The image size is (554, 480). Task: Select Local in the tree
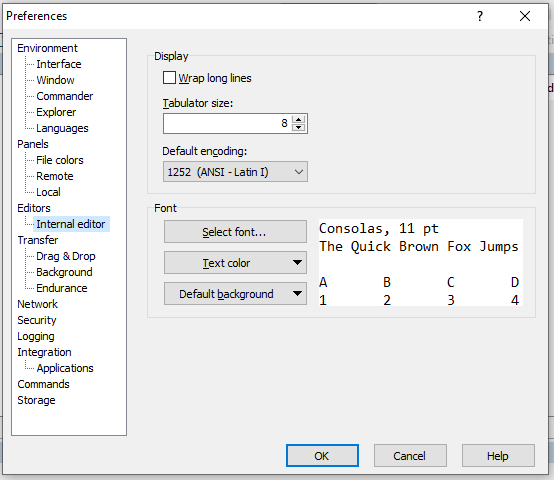48,192
